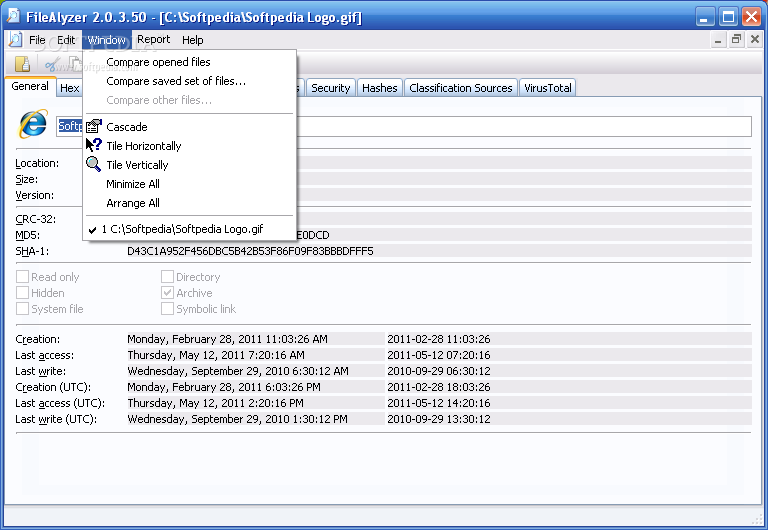Click the arrow question mark icon beside Tile Horizontally
The image size is (768, 530).
94,145
